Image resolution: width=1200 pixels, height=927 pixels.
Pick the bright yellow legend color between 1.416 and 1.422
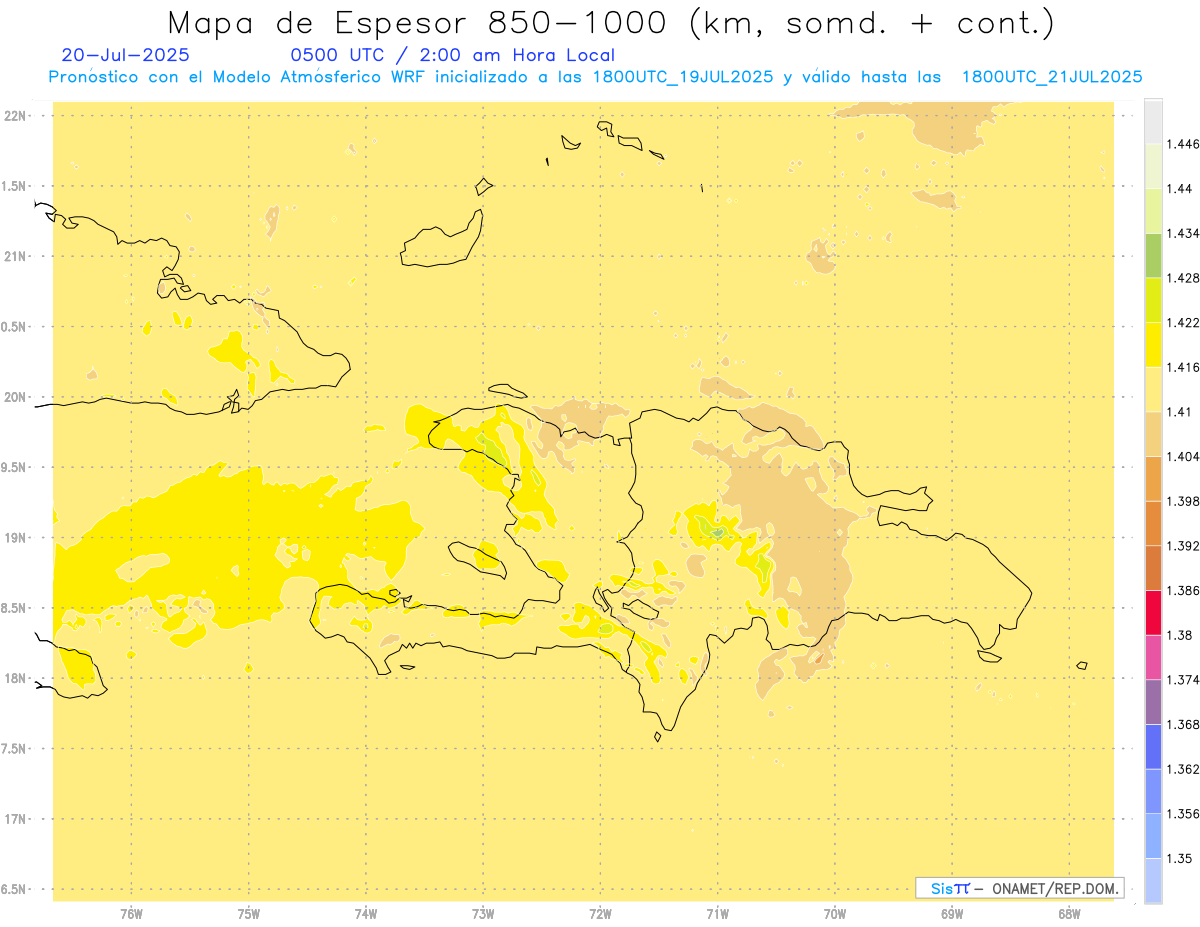click(1153, 344)
